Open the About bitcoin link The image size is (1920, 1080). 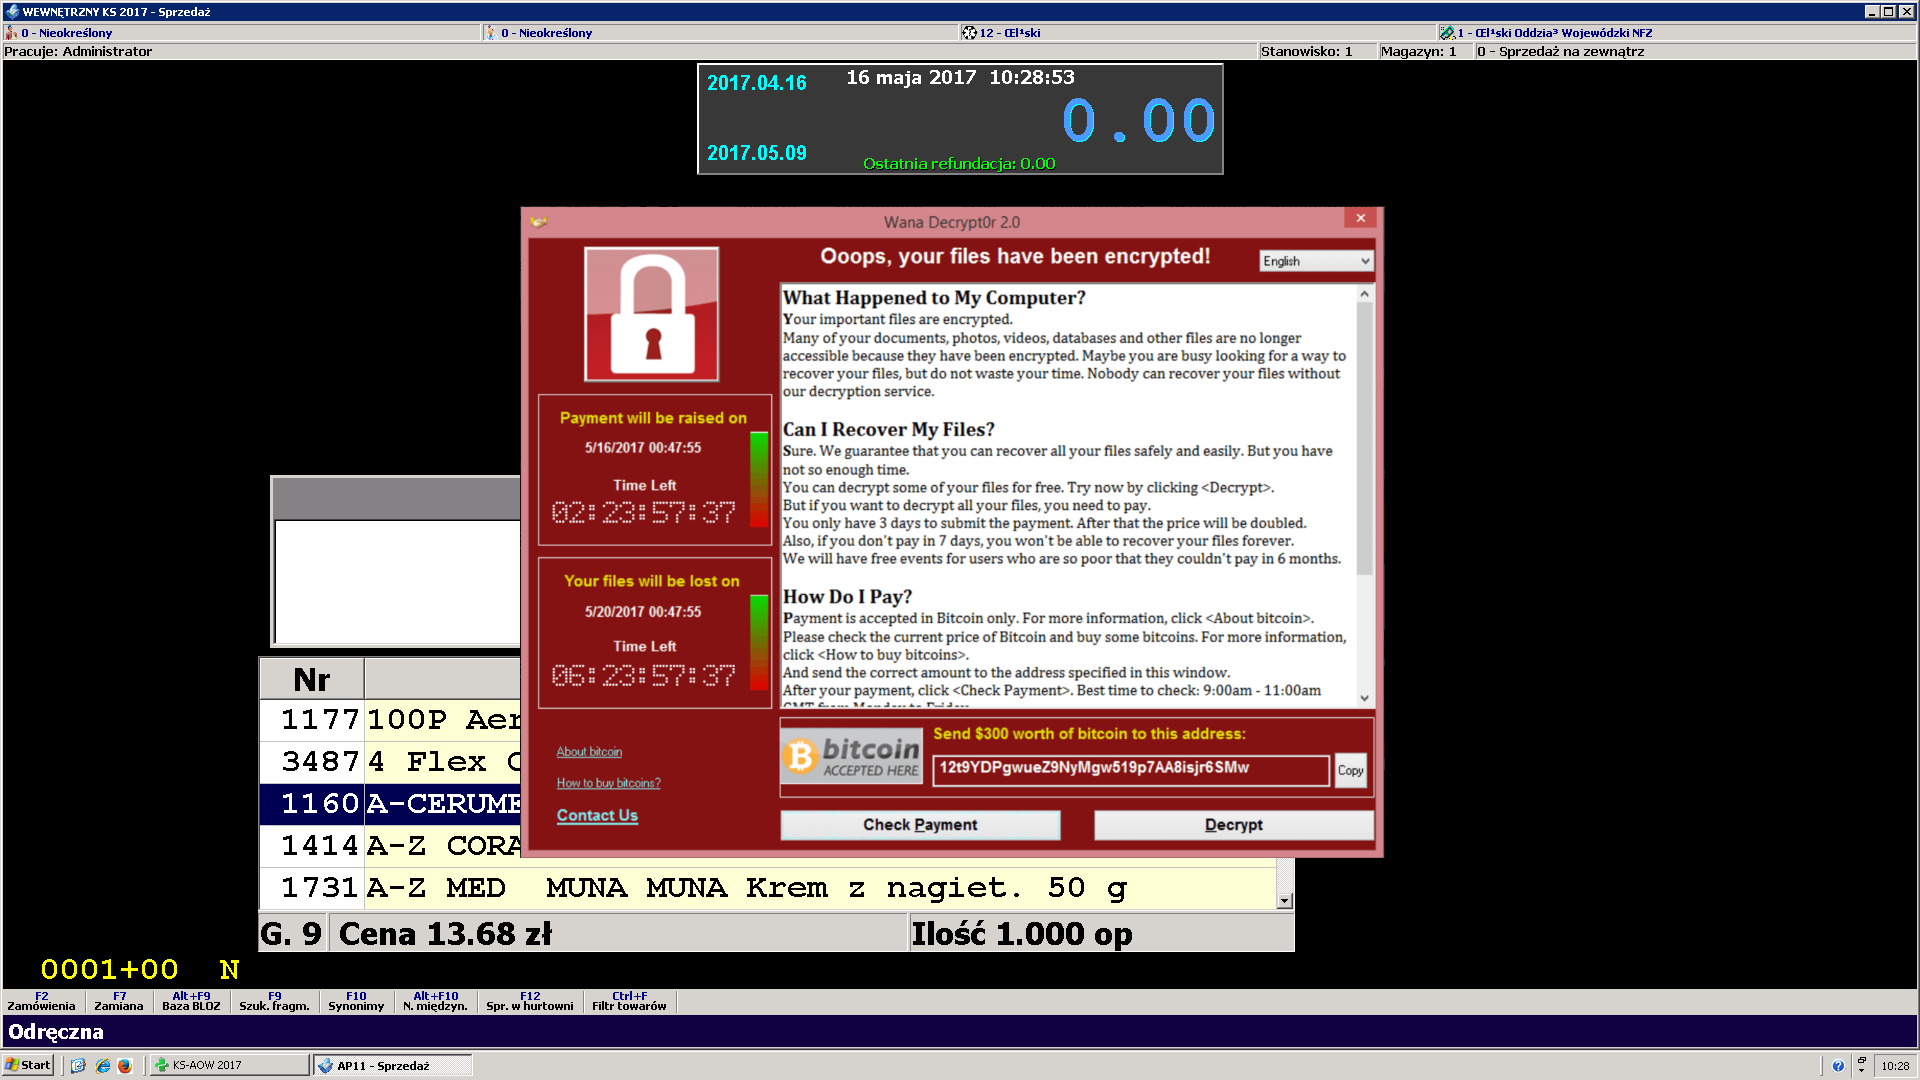(589, 752)
